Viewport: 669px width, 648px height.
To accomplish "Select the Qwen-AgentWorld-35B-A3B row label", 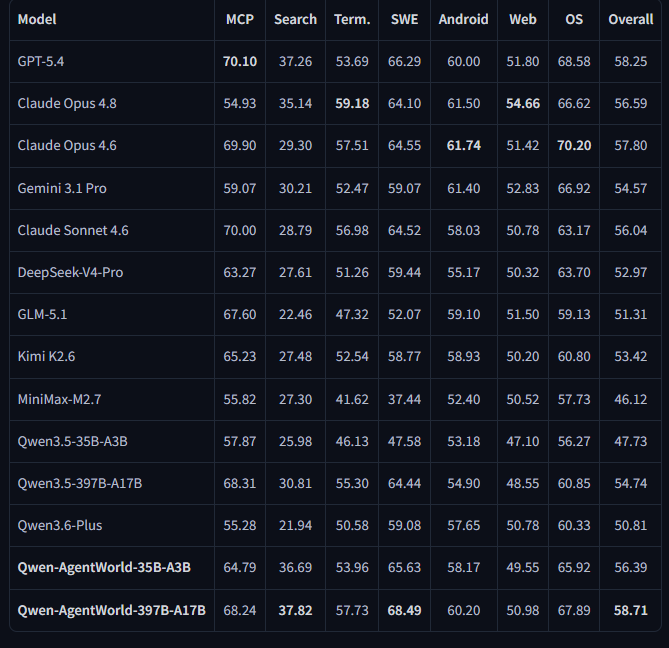I will coord(104,567).
